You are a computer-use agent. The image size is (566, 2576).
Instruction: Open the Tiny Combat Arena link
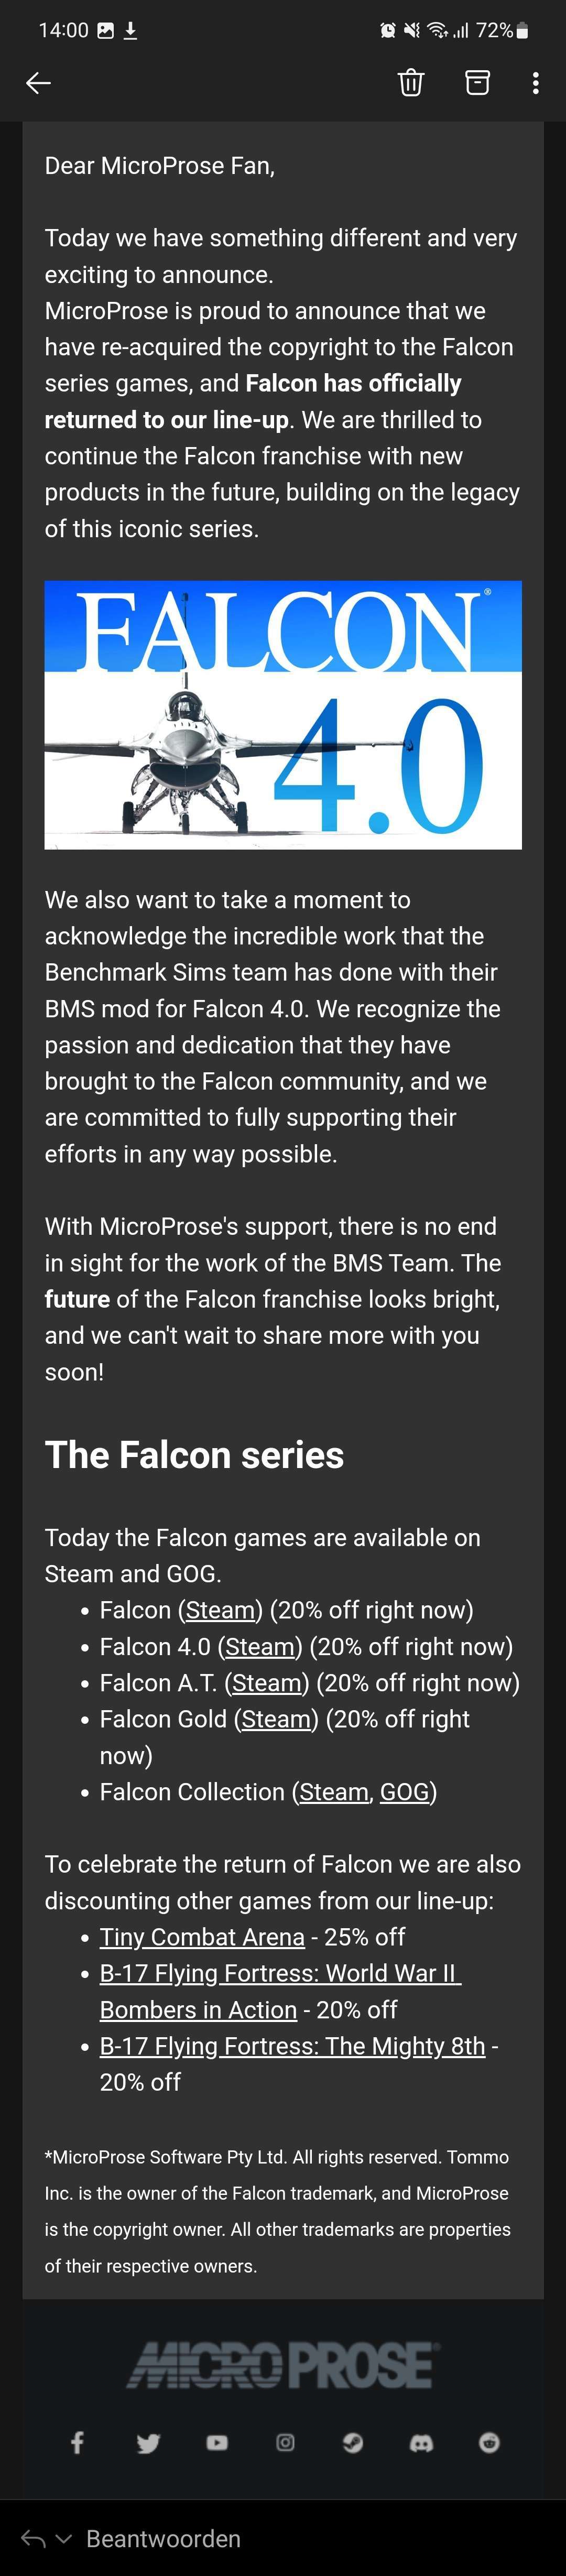coord(202,1936)
